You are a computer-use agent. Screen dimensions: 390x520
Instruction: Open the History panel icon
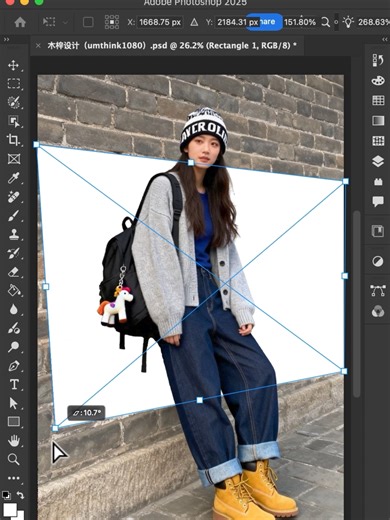[x=378, y=60]
